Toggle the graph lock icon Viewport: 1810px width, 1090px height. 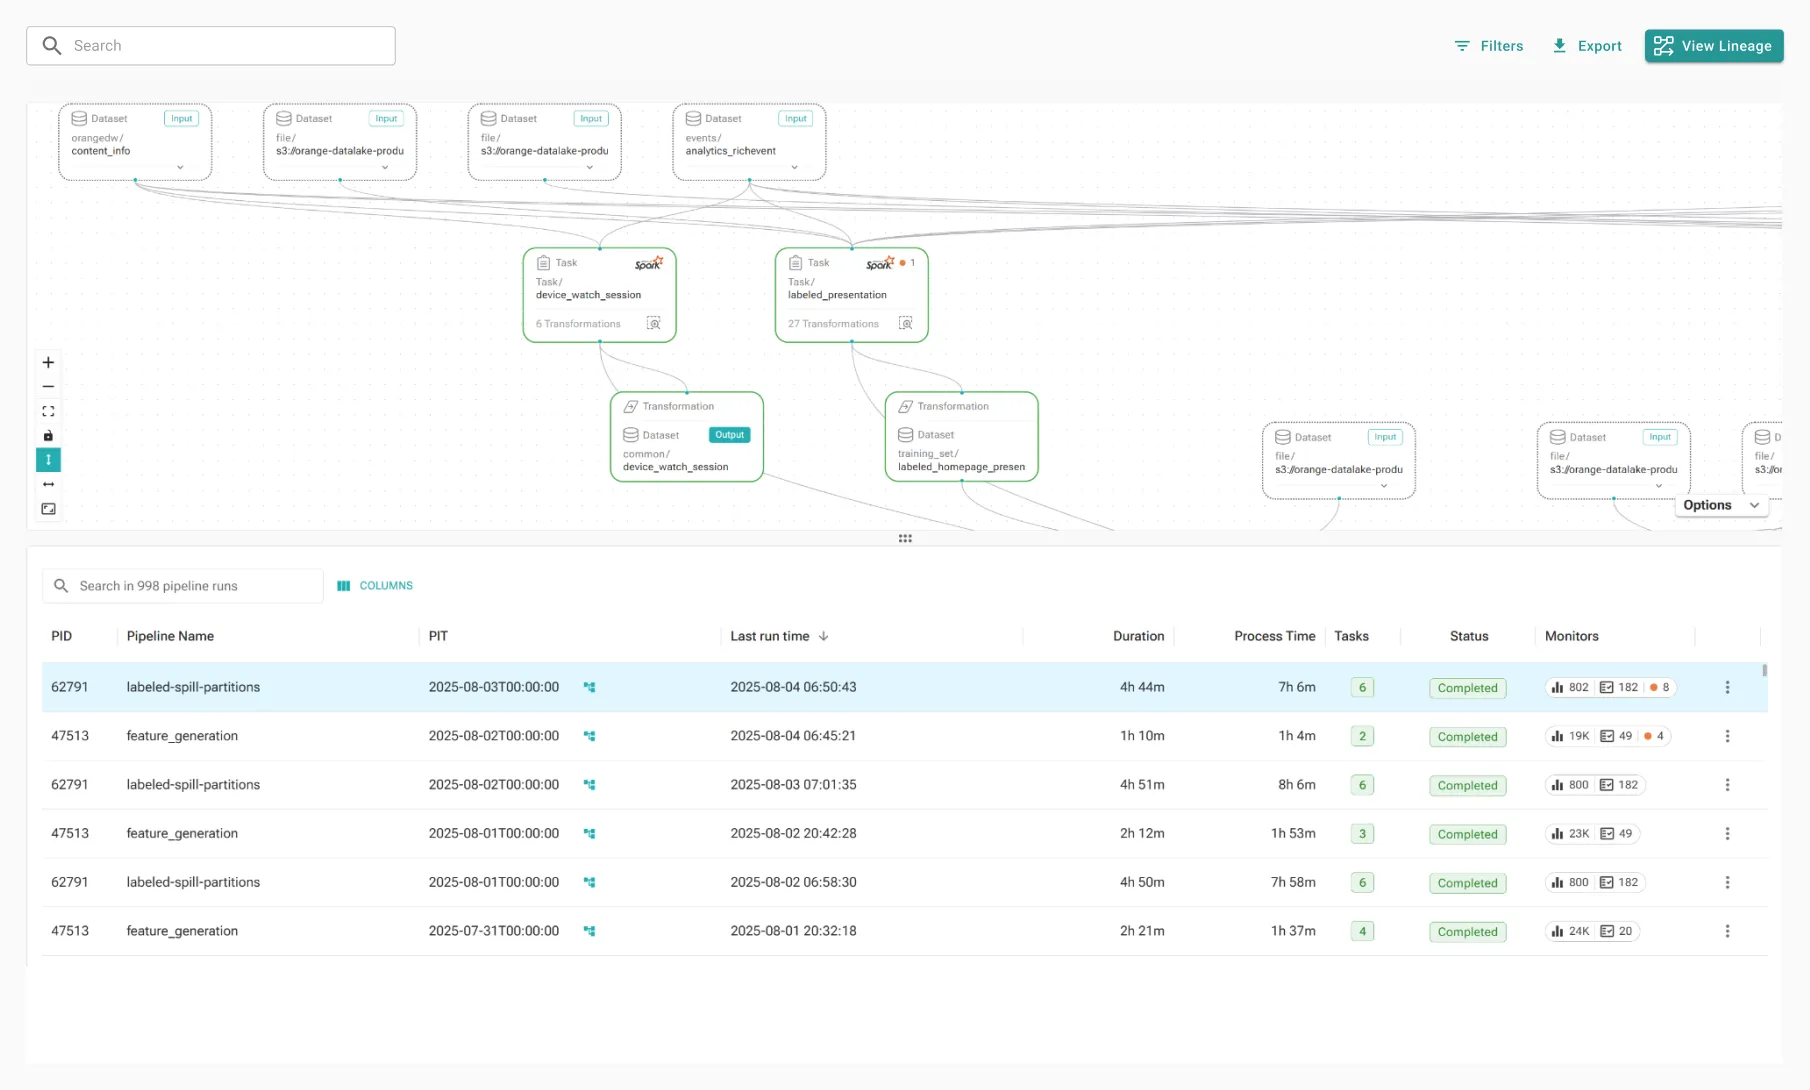pos(48,436)
